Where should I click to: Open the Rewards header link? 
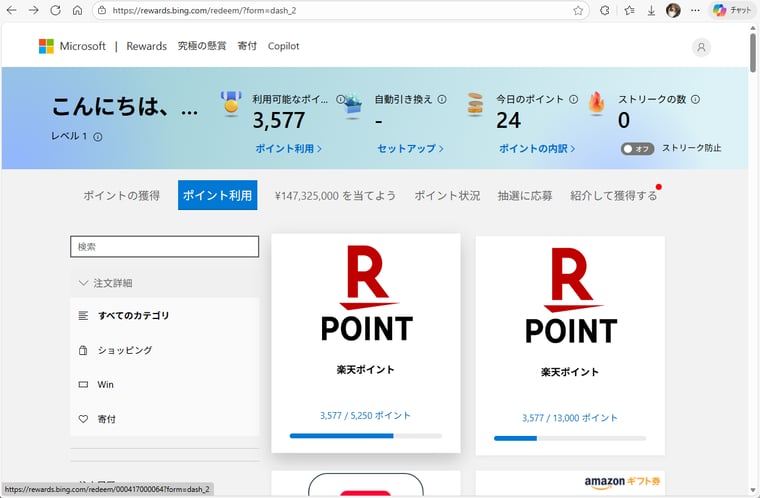click(x=146, y=46)
